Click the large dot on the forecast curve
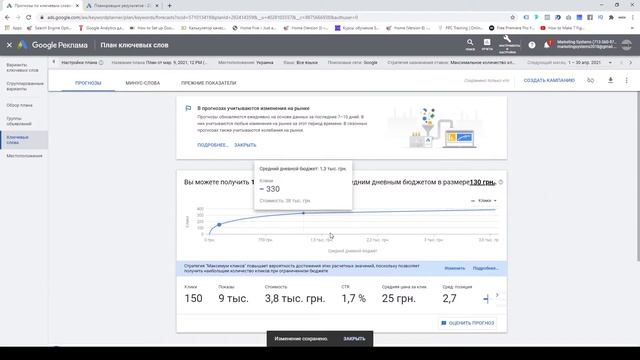The width and height of the screenshot is (640, 360). tap(219, 225)
